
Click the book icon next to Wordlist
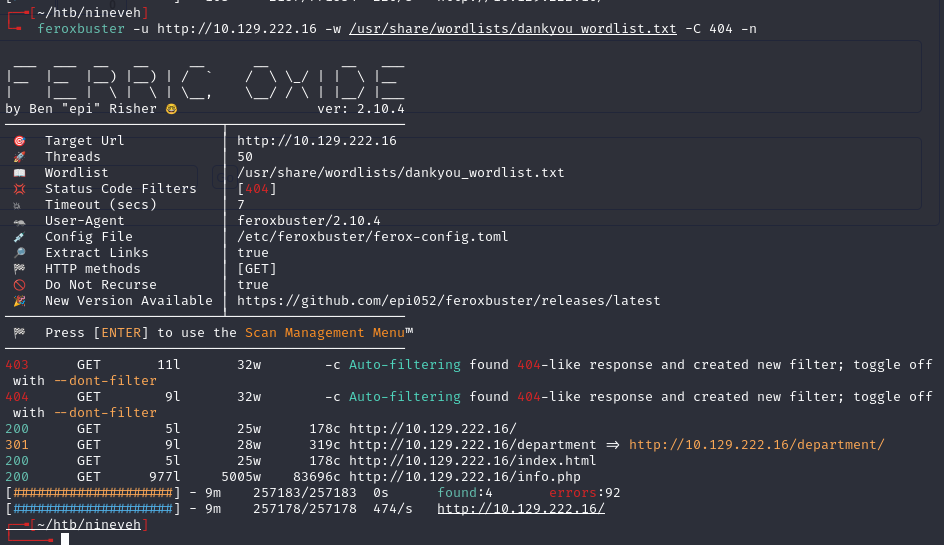click(19, 173)
